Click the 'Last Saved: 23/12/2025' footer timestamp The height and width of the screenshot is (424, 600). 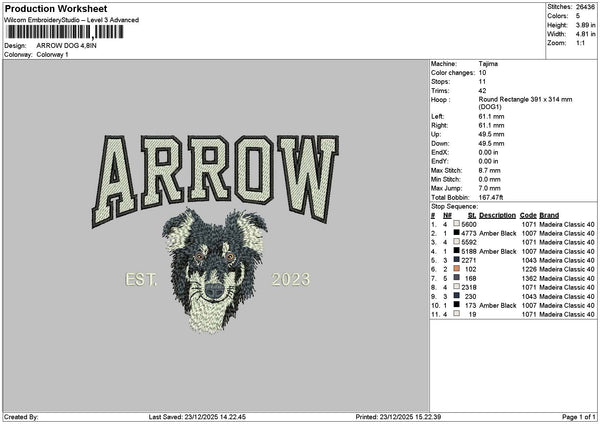click(197, 417)
